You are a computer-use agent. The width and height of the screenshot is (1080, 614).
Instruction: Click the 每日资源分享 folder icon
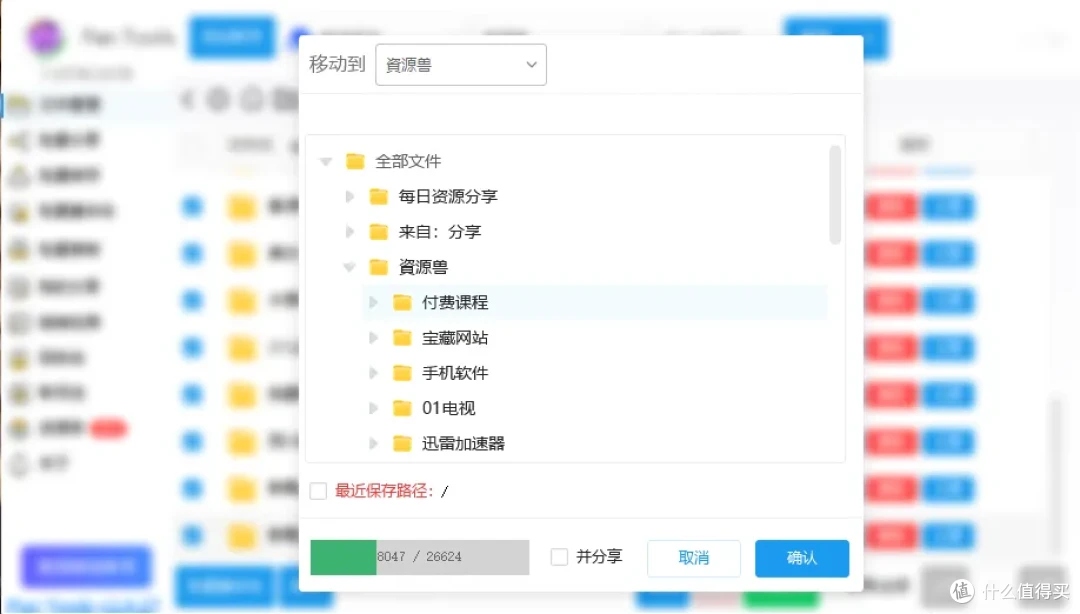pyautogui.click(x=378, y=196)
